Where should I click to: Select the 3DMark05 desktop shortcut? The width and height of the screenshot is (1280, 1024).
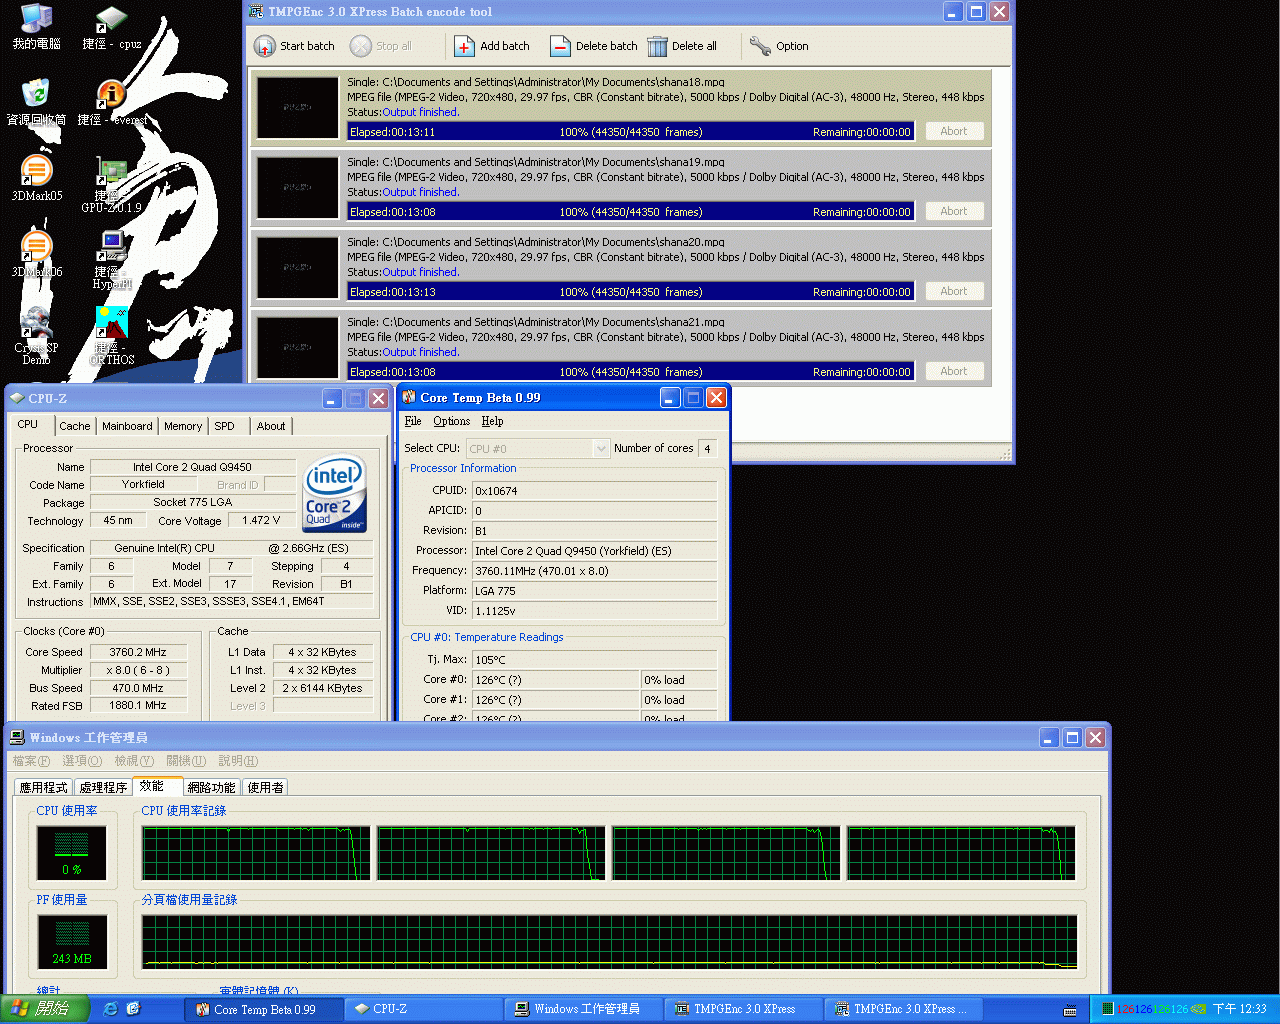tap(36, 179)
